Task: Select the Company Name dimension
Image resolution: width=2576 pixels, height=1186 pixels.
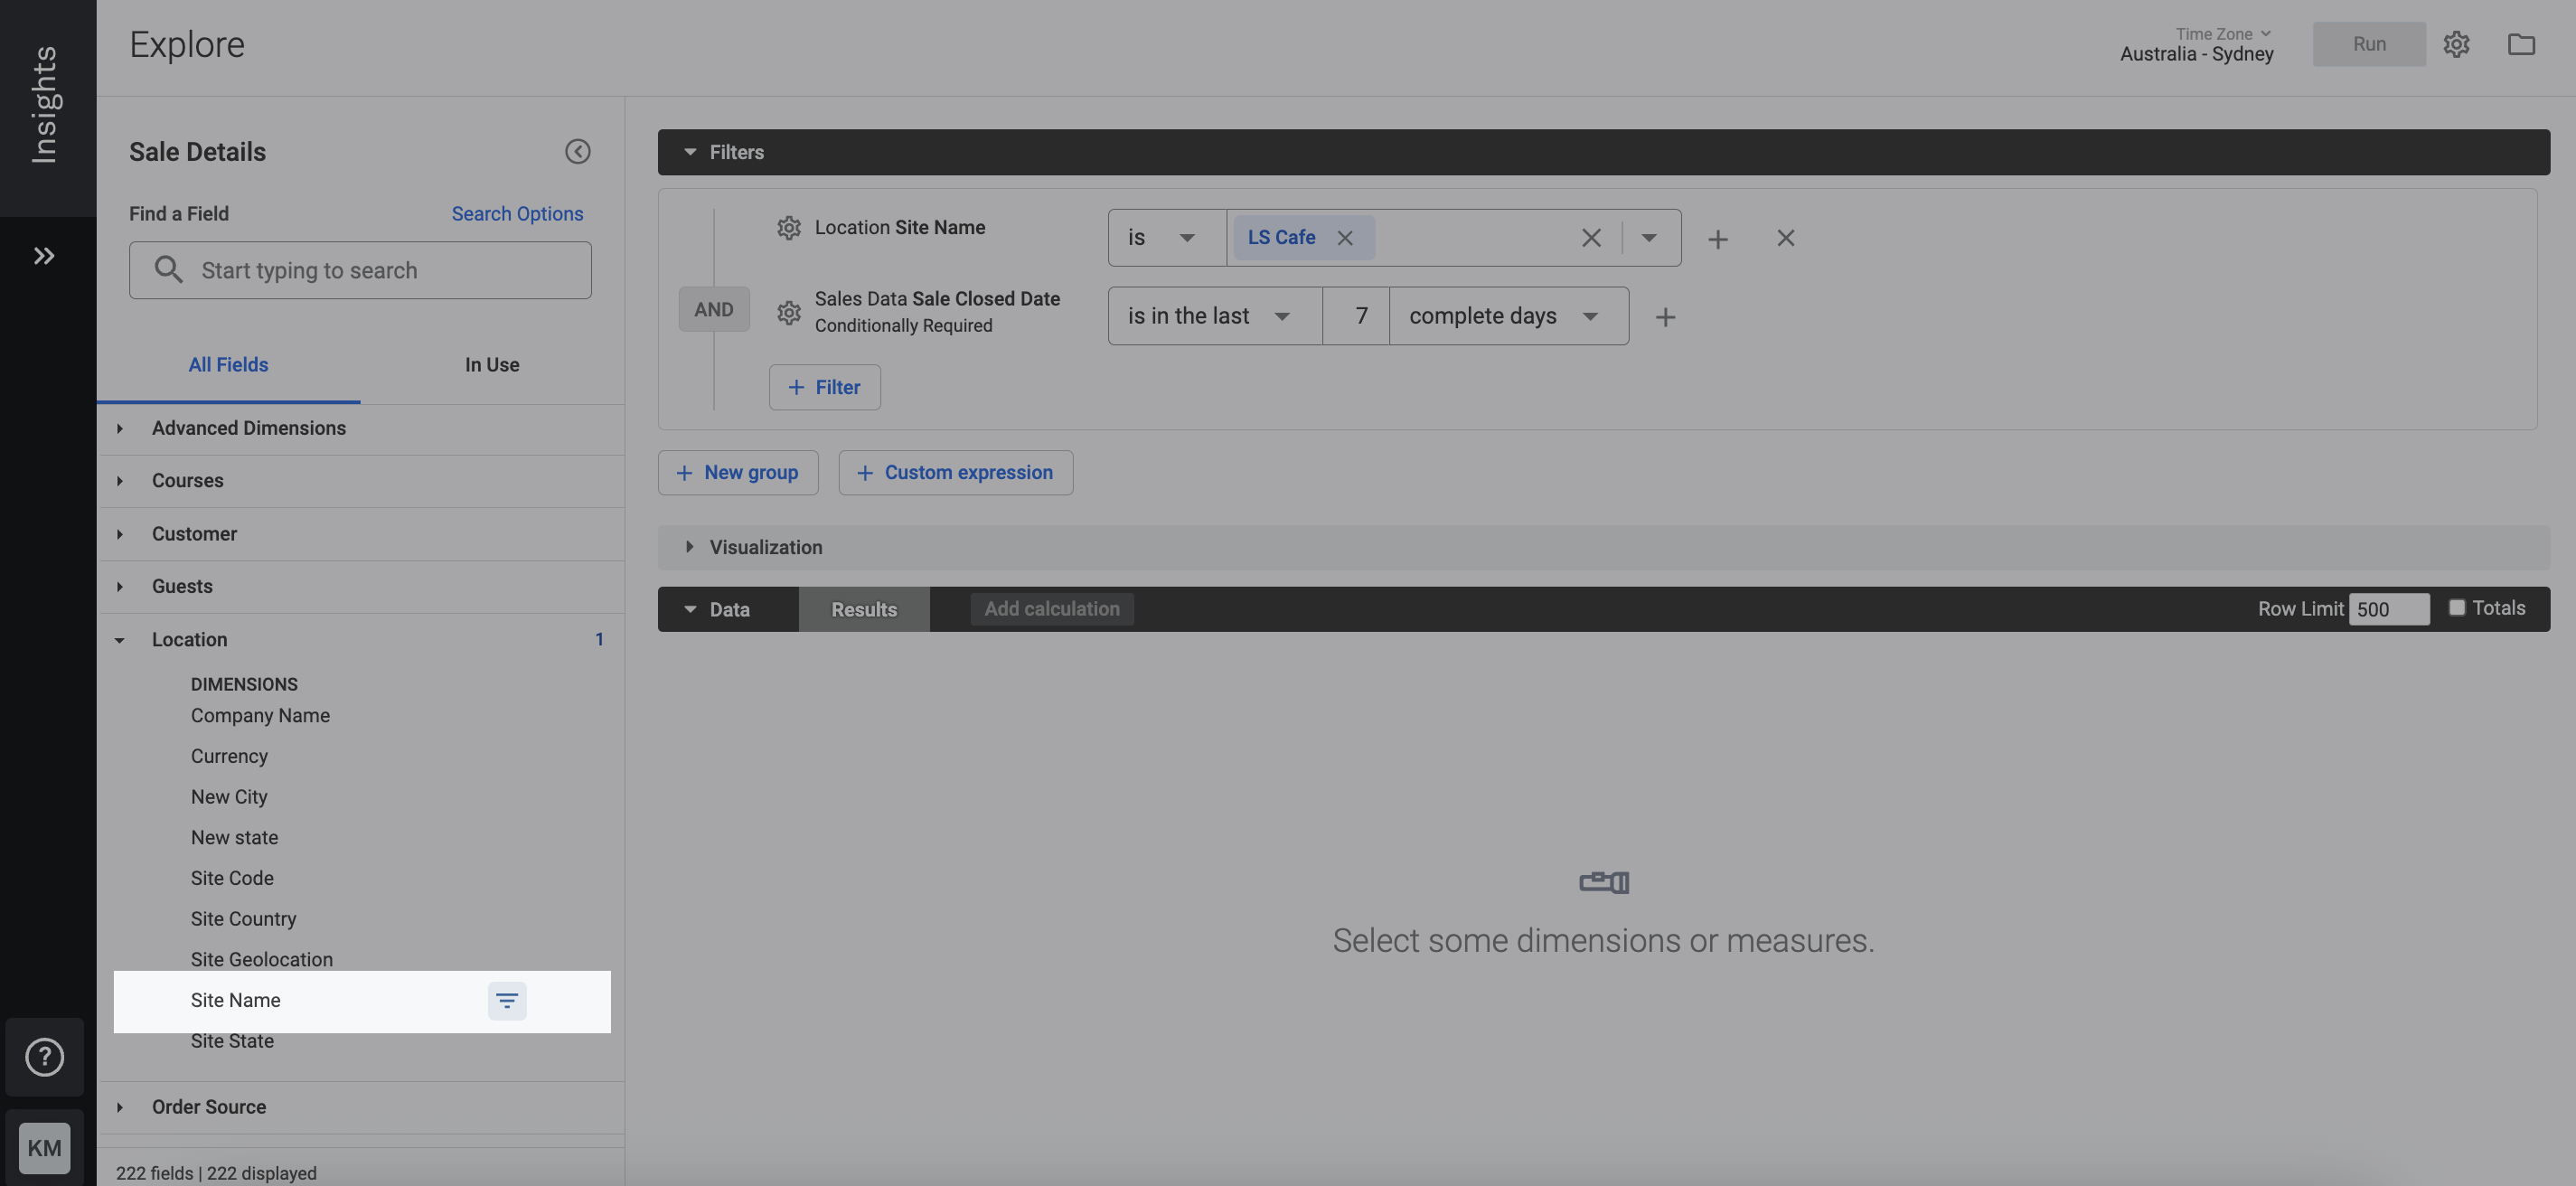Action: [260, 716]
